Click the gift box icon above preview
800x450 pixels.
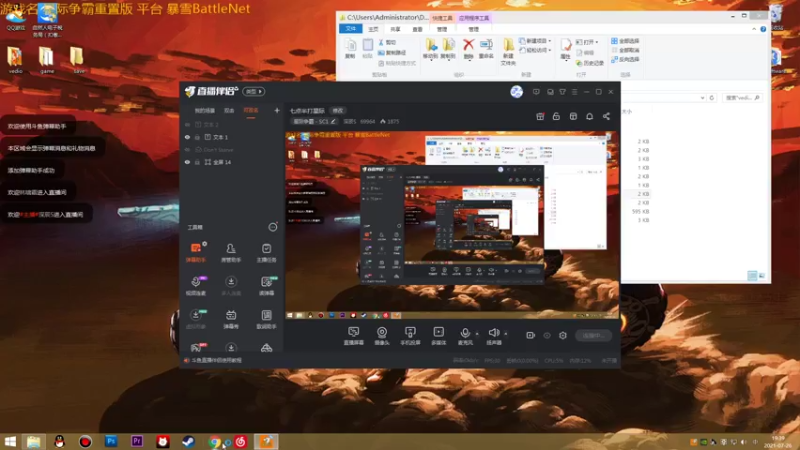[540, 116]
